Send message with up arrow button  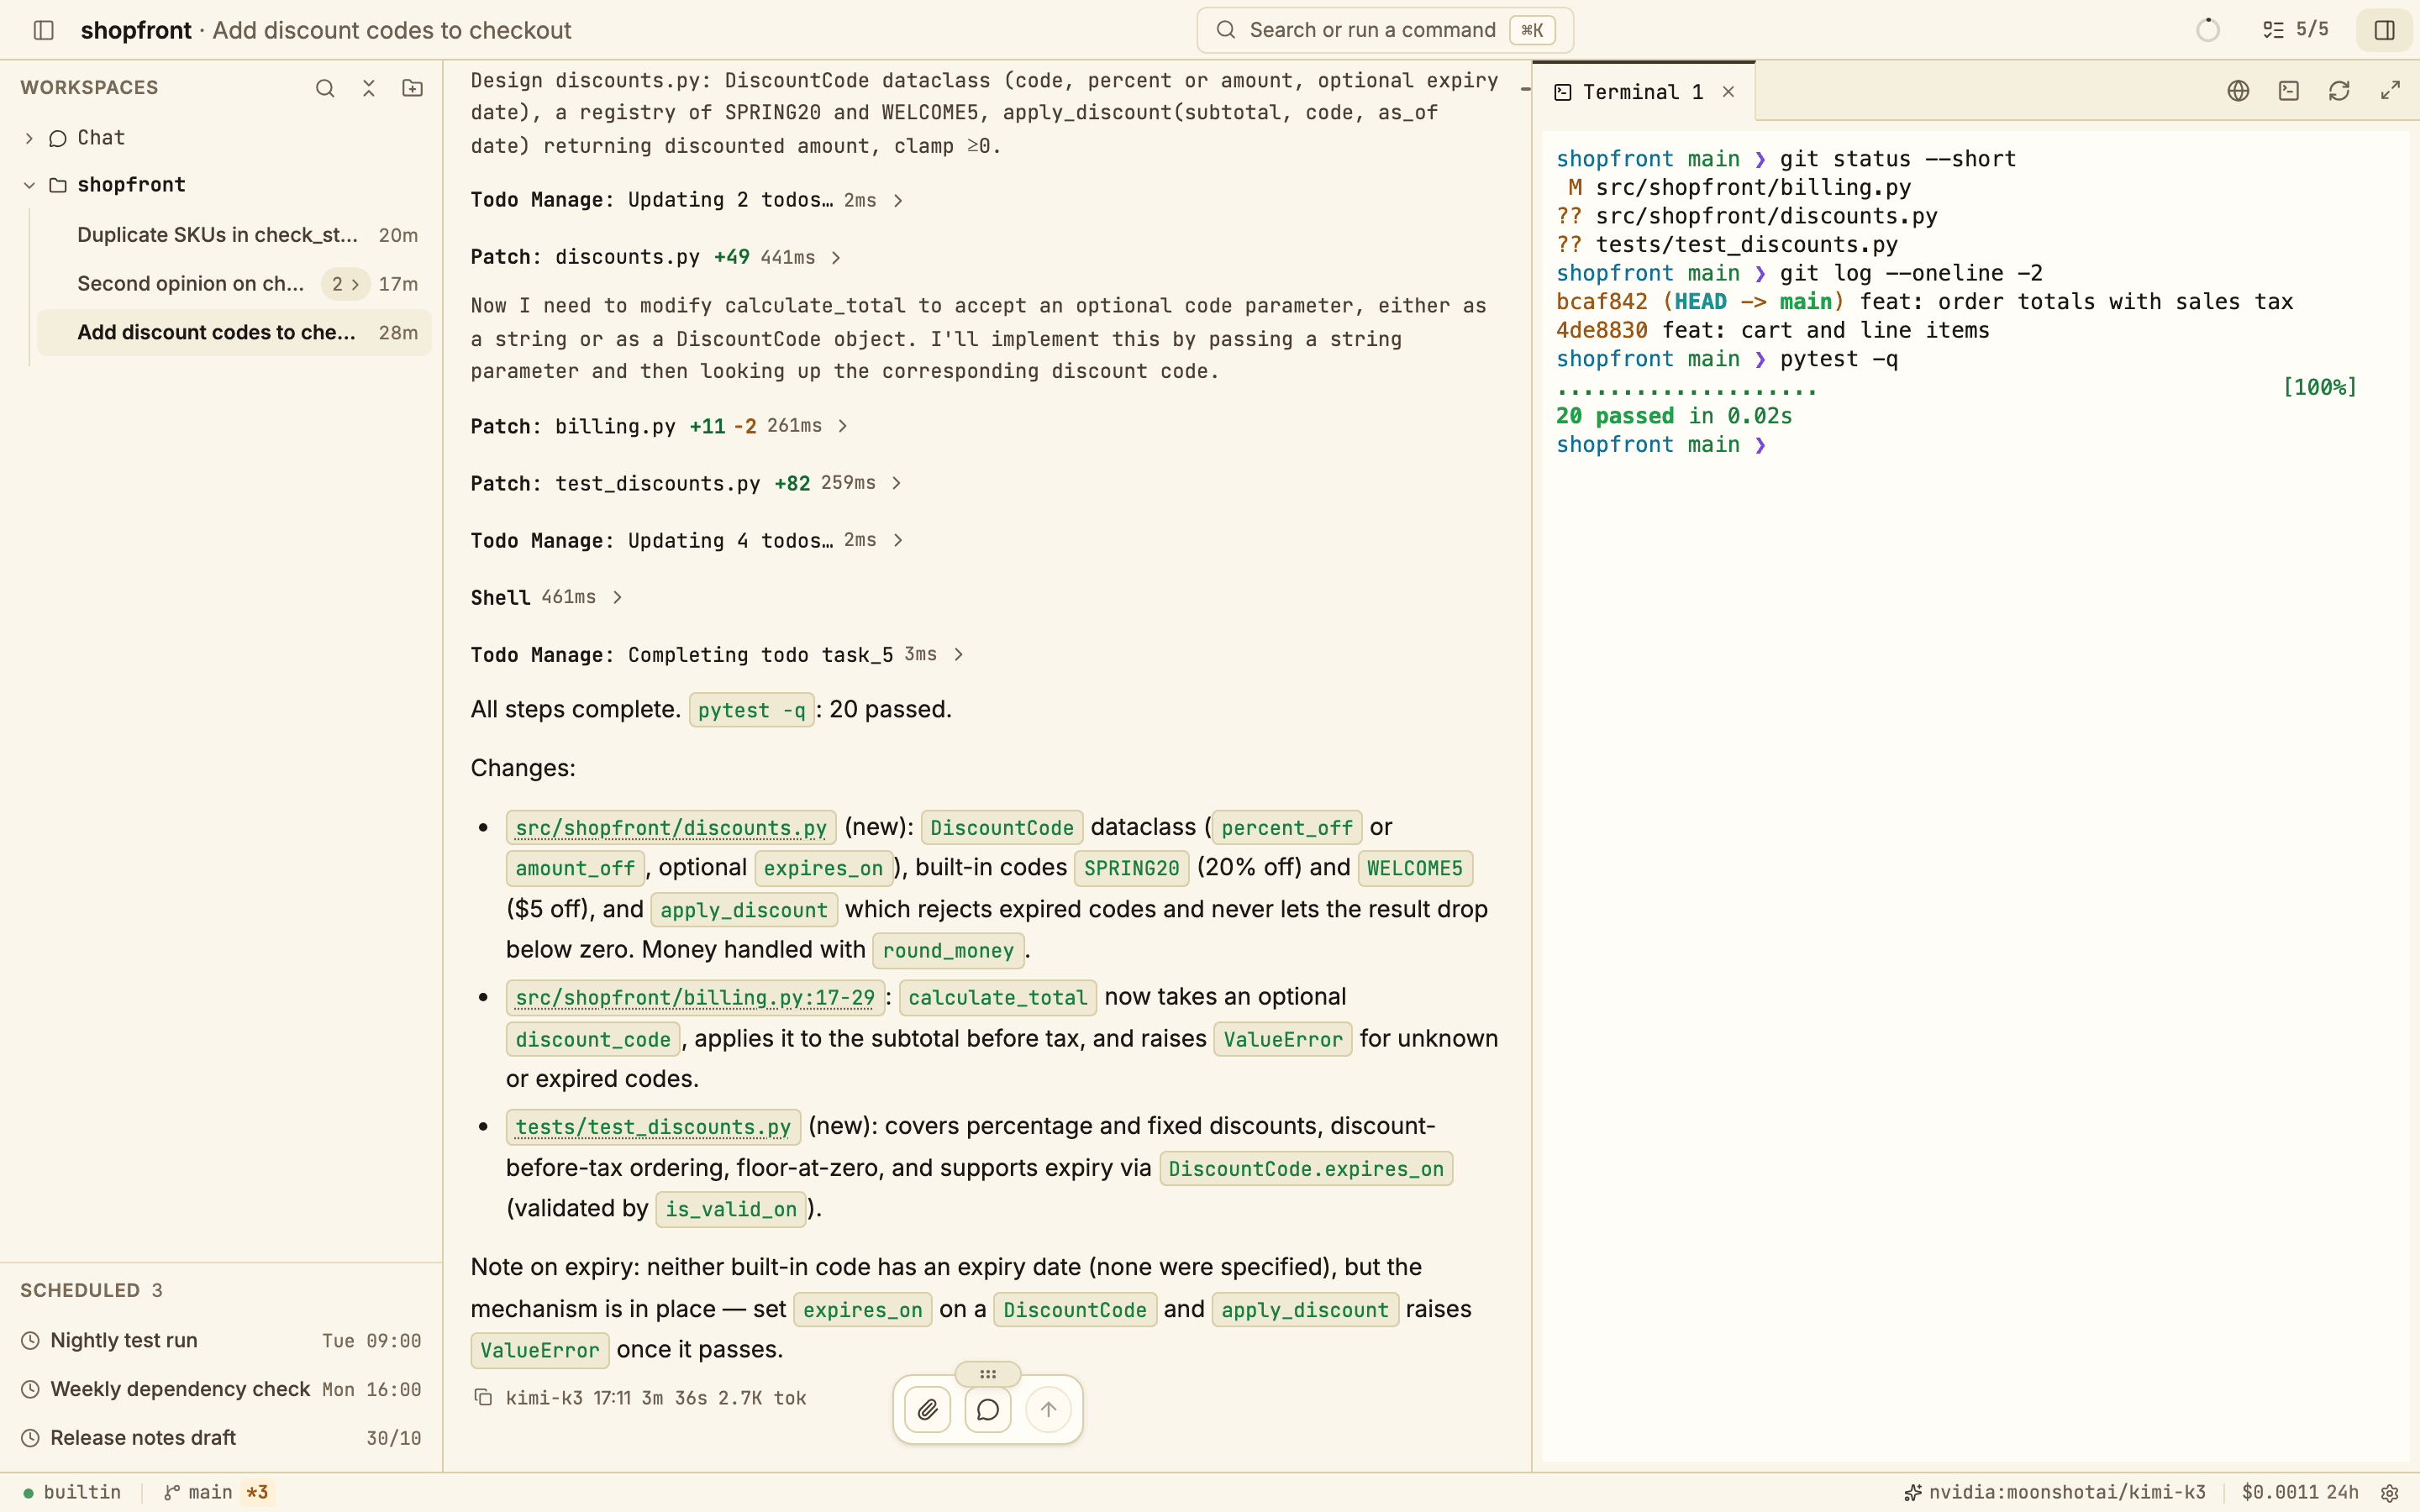coord(1048,1409)
